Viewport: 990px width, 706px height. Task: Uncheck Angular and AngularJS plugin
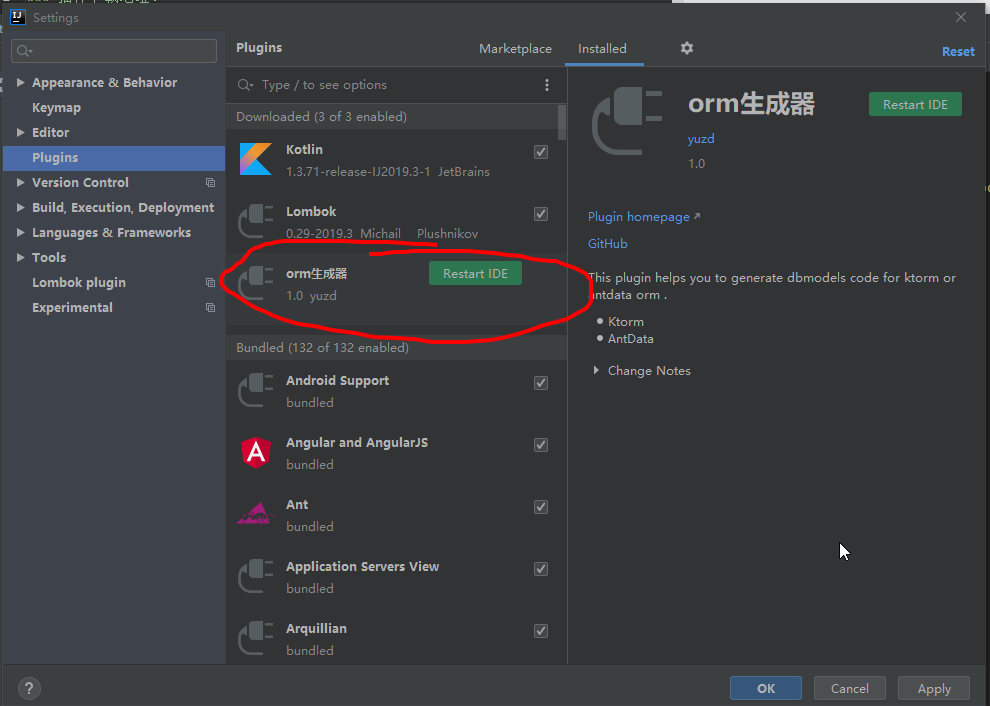[x=541, y=445]
